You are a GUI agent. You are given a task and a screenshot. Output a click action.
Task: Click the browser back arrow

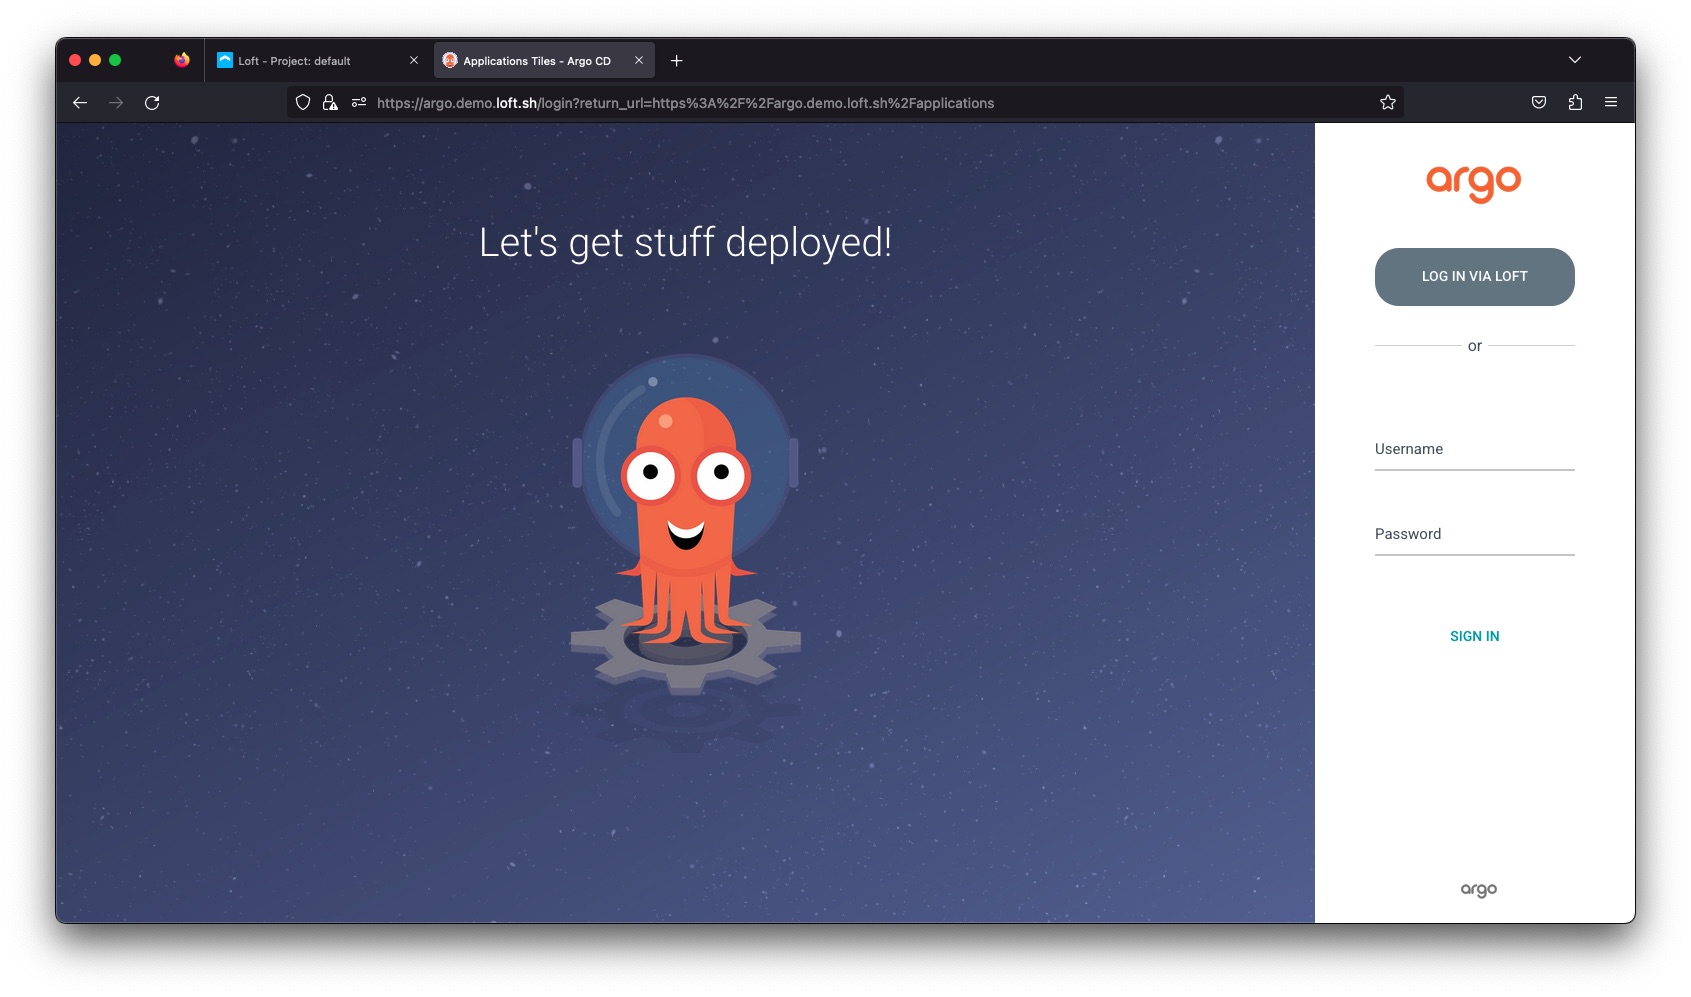tap(80, 103)
